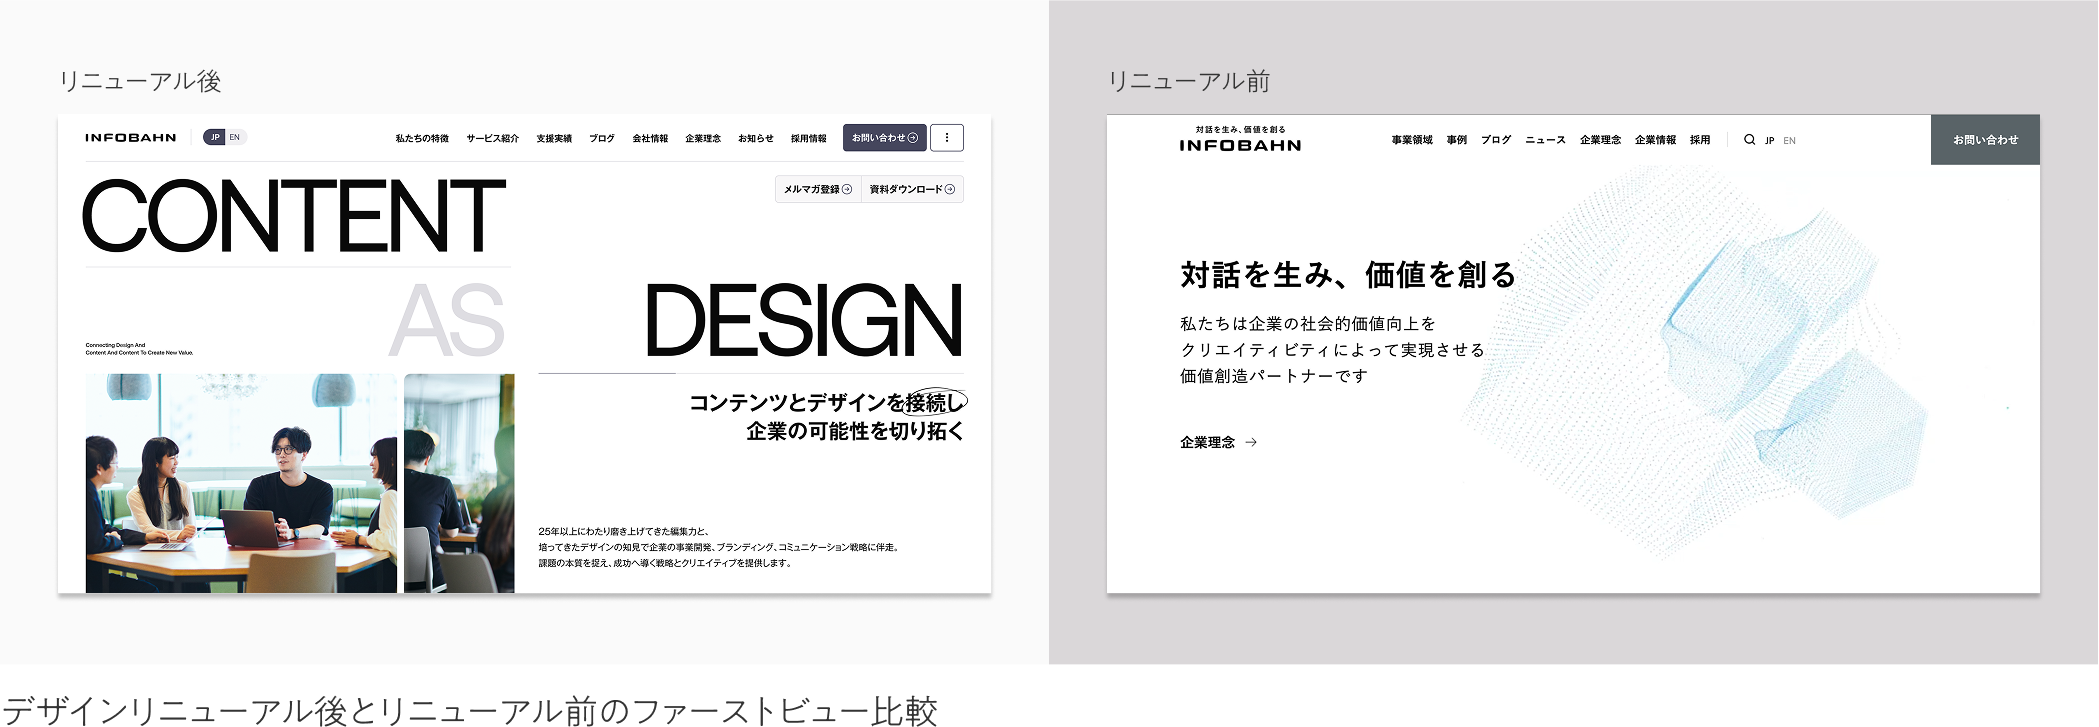Open お知らせ in the renewed header

755,139
